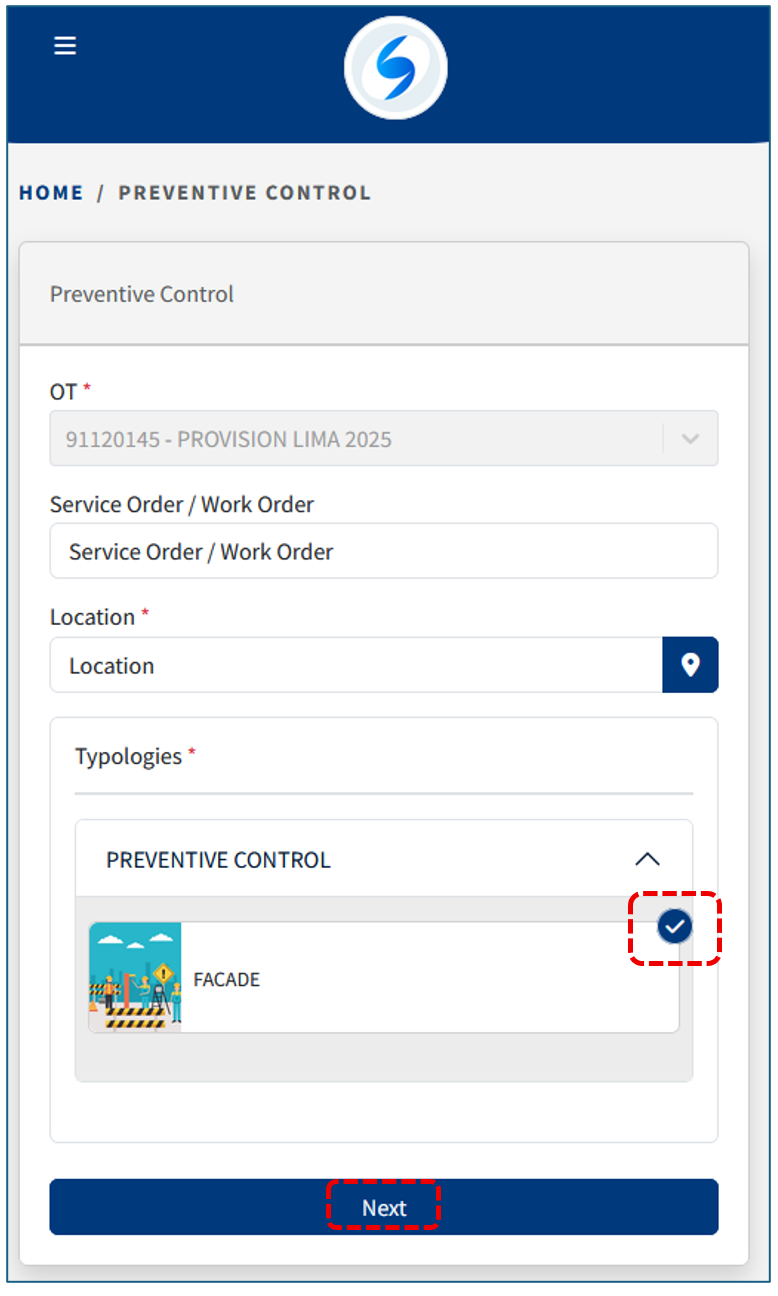The image size is (778, 1296).
Task: Click the location pin icon button
Action: point(690,665)
